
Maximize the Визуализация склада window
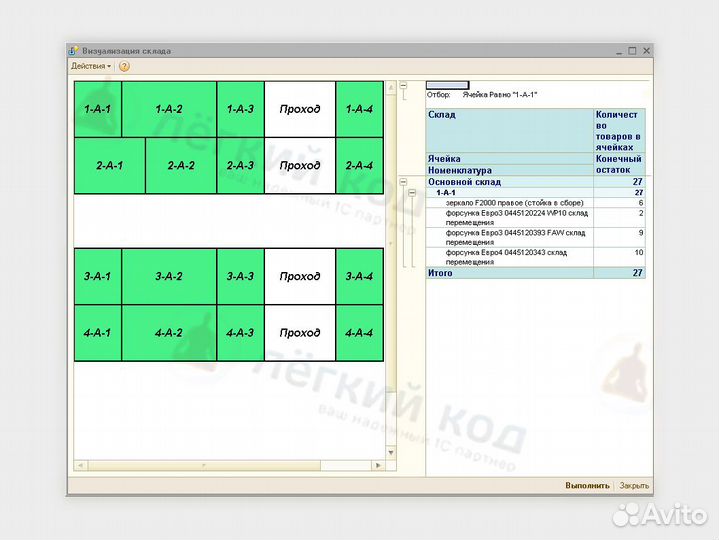click(631, 50)
